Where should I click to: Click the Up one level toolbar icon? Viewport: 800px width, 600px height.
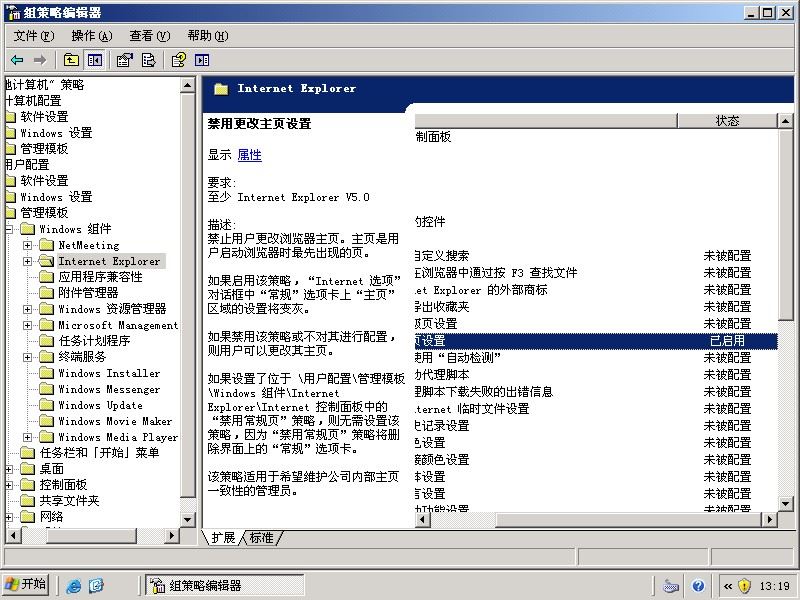point(71,60)
